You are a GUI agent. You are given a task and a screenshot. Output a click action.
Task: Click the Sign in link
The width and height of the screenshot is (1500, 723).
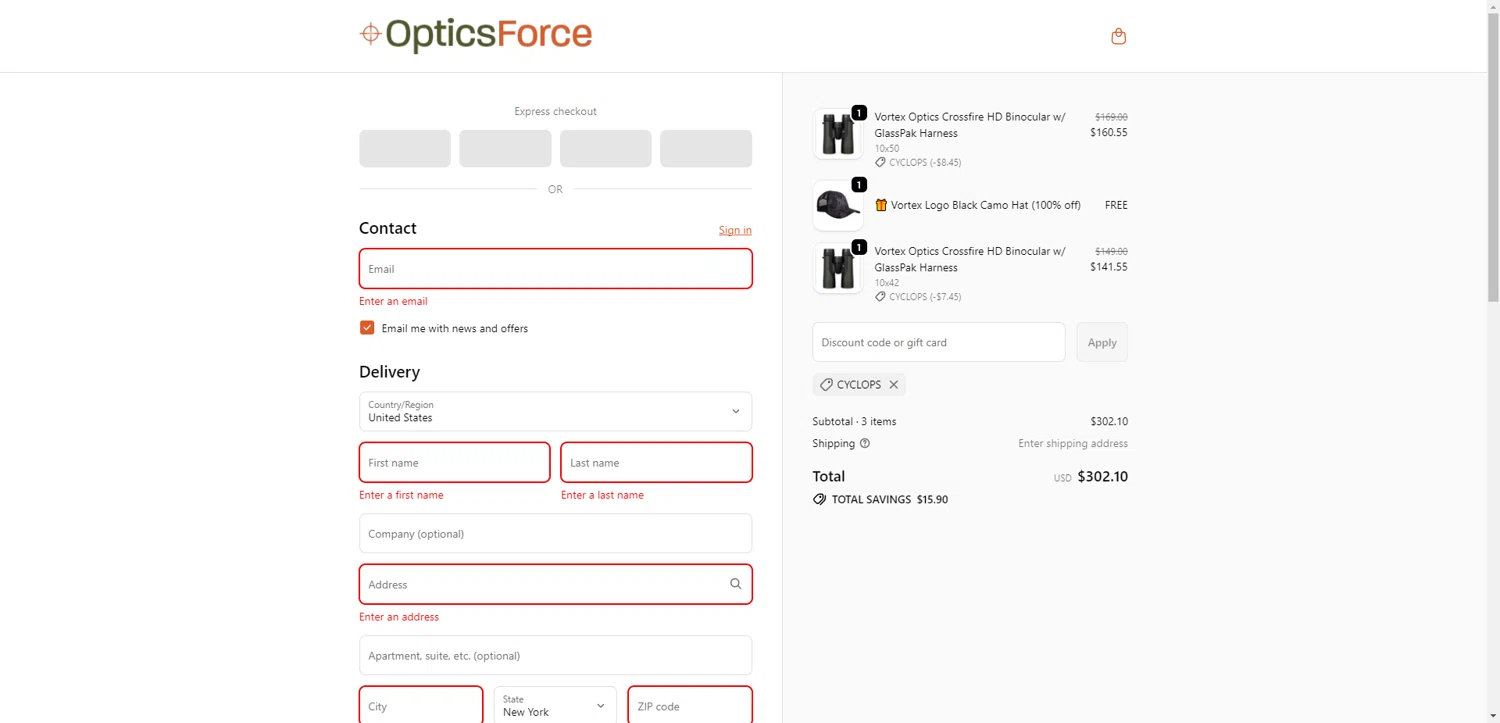pyautogui.click(x=735, y=230)
